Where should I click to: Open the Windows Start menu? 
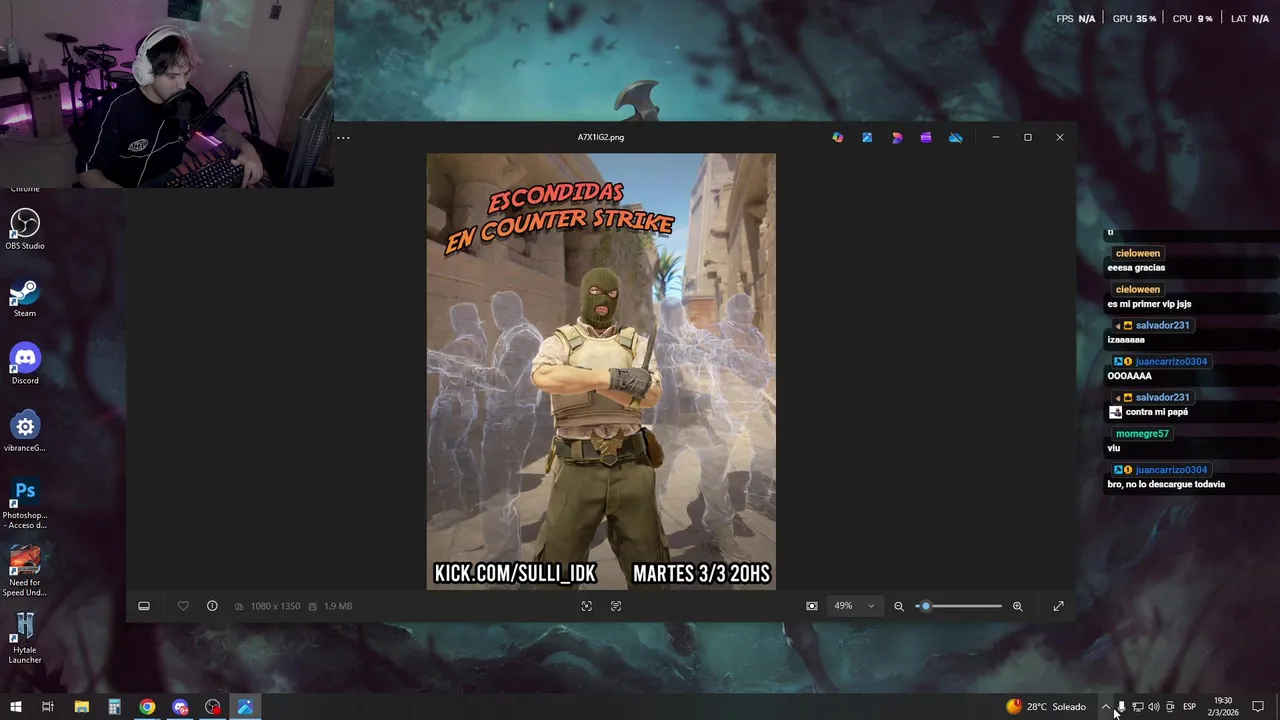pos(15,707)
